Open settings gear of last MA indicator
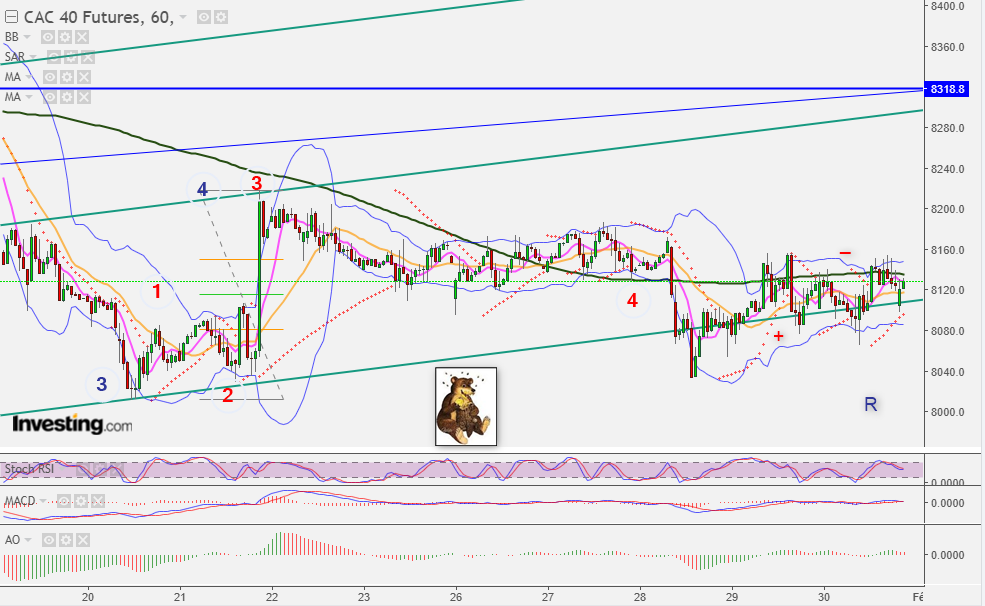This screenshot has width=985, height=606. (x=67, y=97)
